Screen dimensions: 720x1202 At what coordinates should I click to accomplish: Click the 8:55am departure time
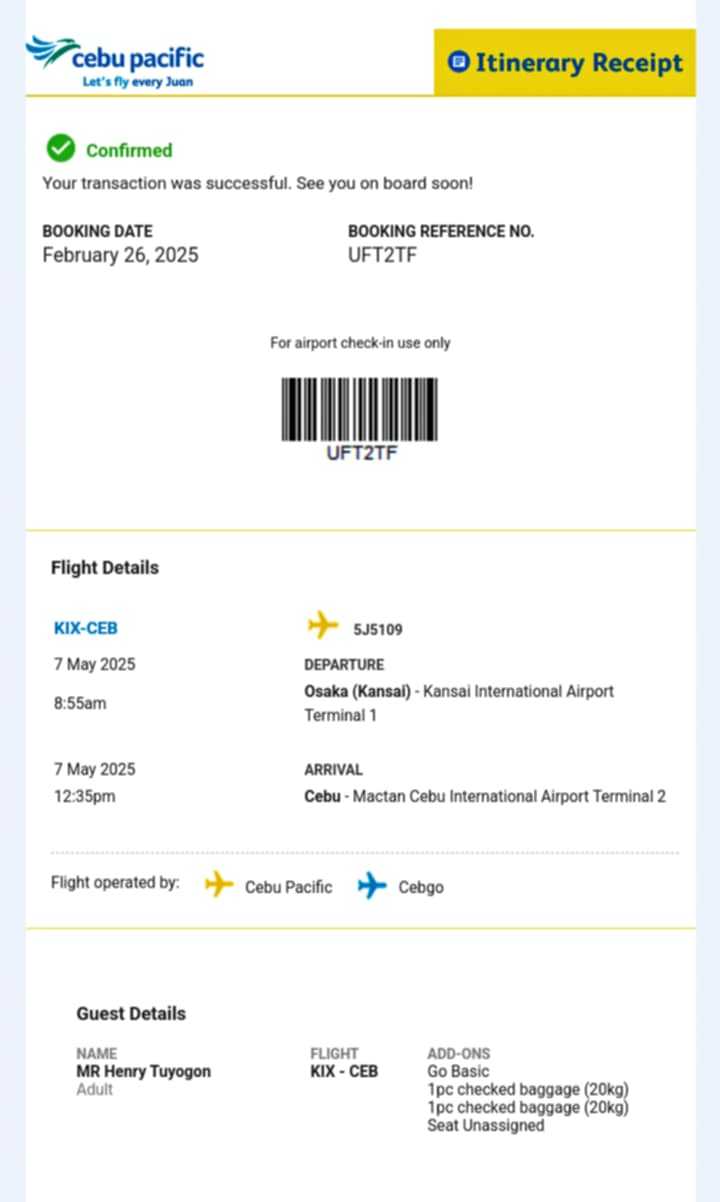pos(80,703)
